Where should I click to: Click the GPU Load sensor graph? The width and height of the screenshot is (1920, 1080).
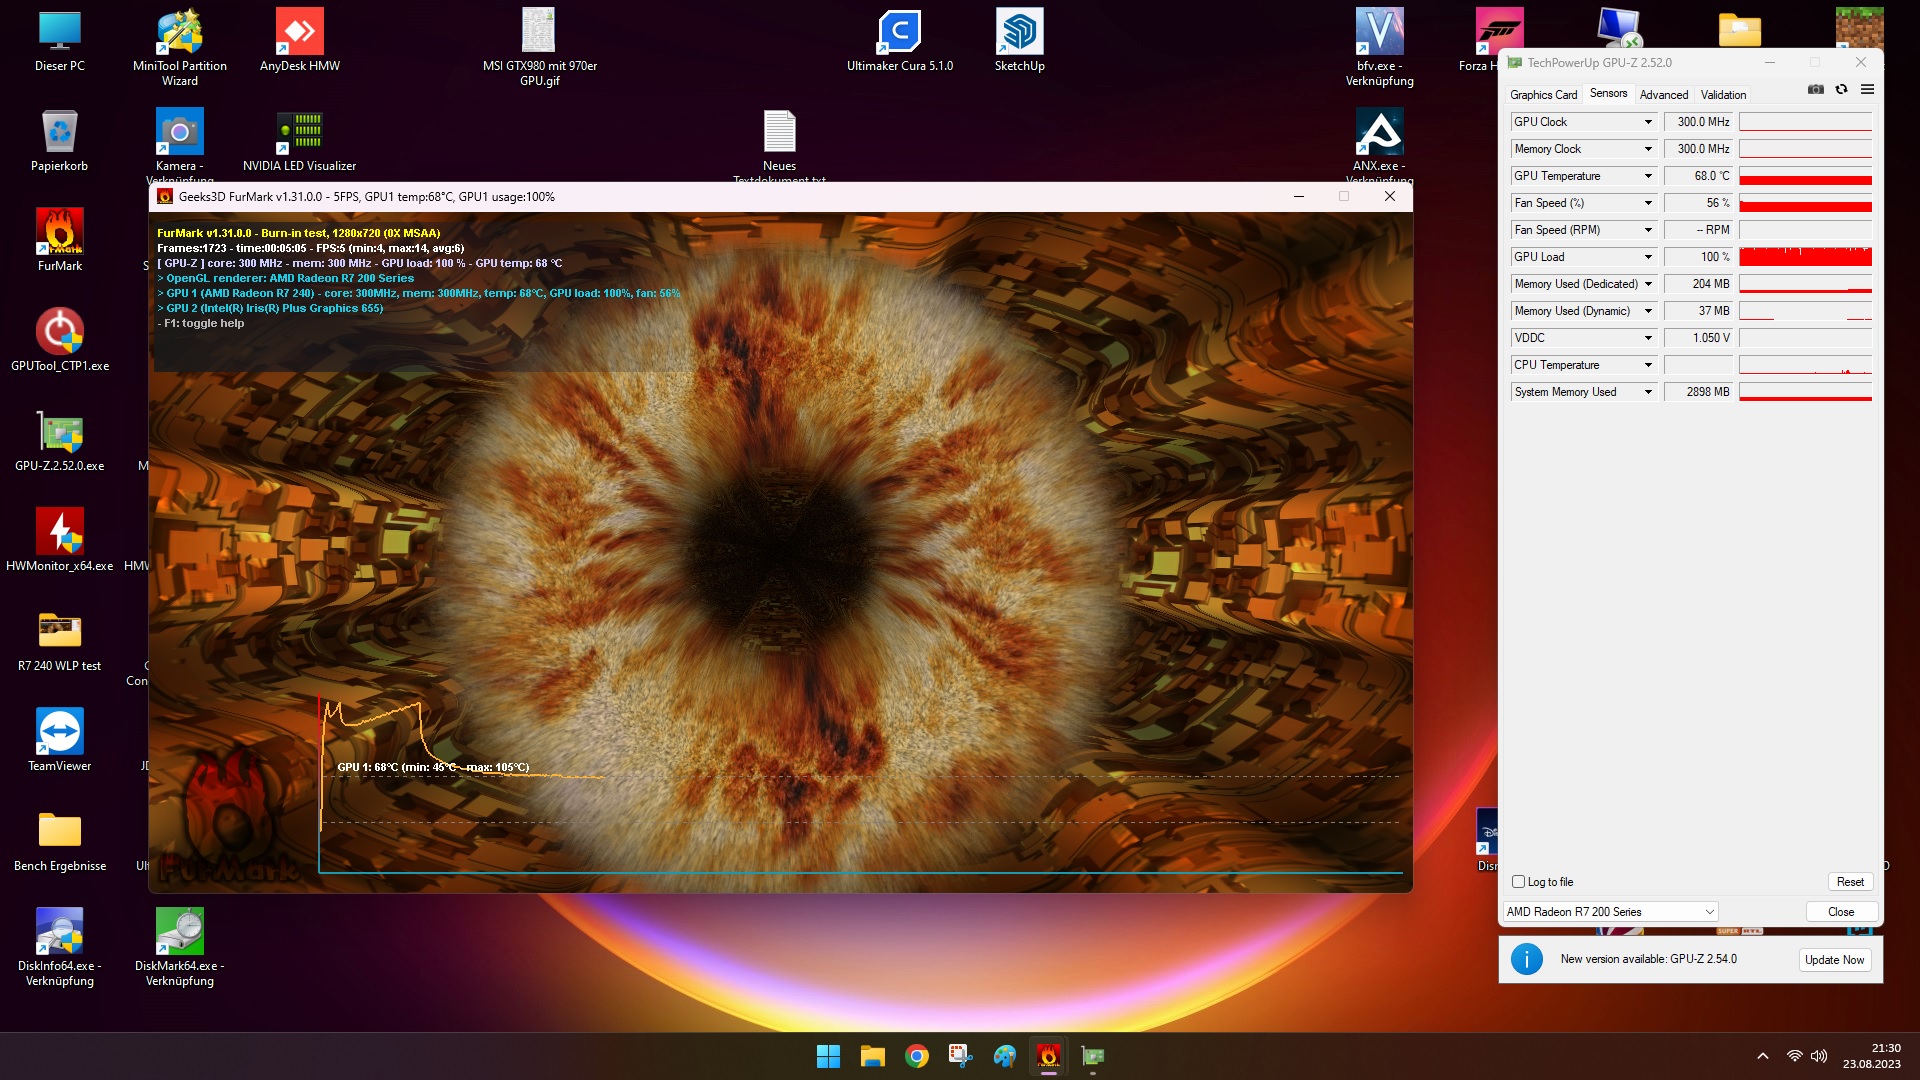coord(1805,257)
